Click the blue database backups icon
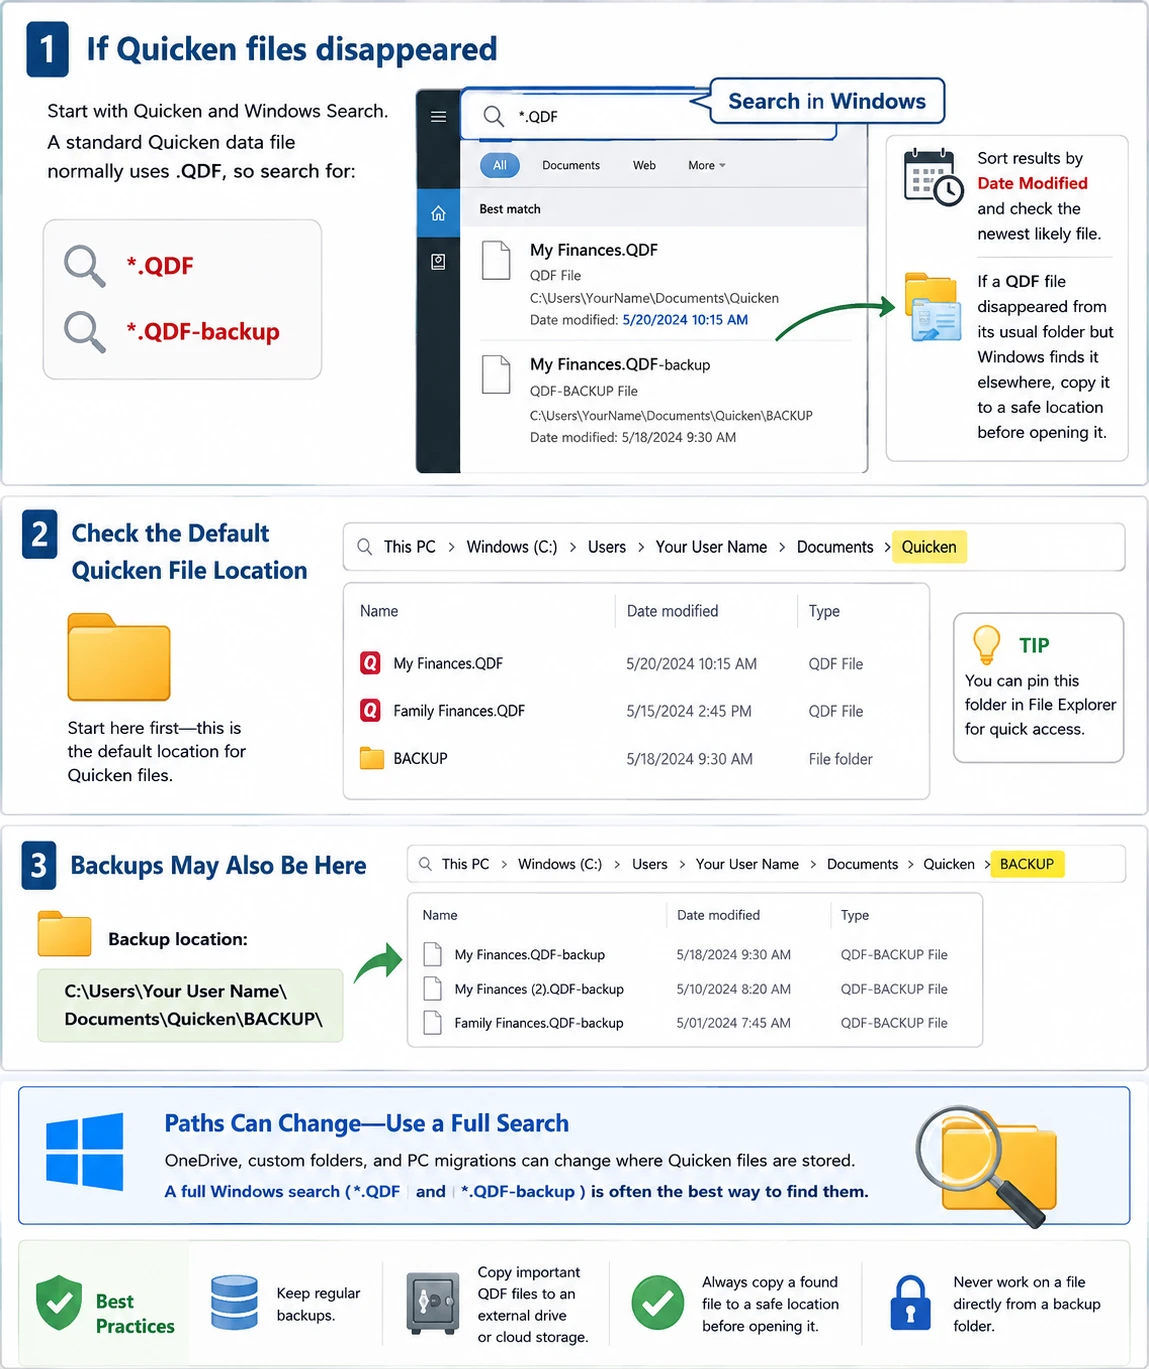The height and width of the screenshot is (1369, 1149). (x=235, y=1302)
